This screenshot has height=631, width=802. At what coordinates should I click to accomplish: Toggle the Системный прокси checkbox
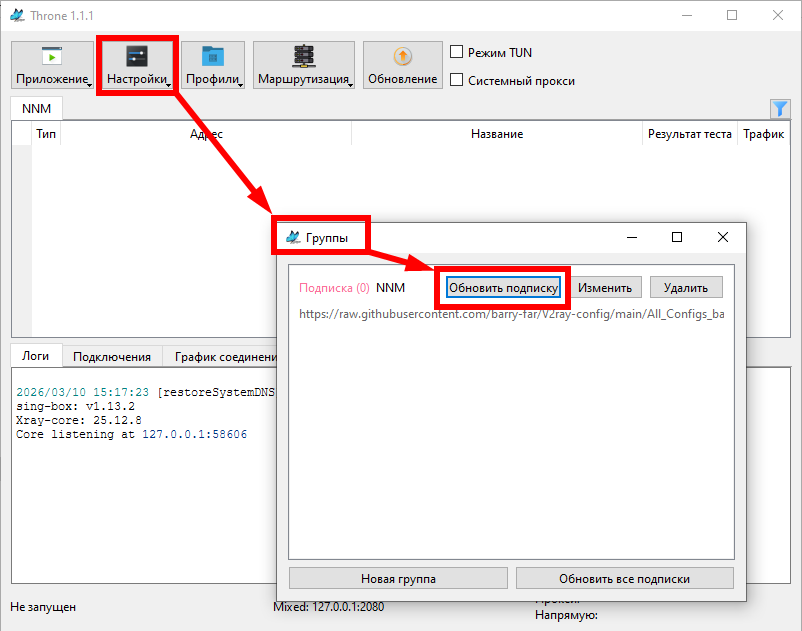456,80
